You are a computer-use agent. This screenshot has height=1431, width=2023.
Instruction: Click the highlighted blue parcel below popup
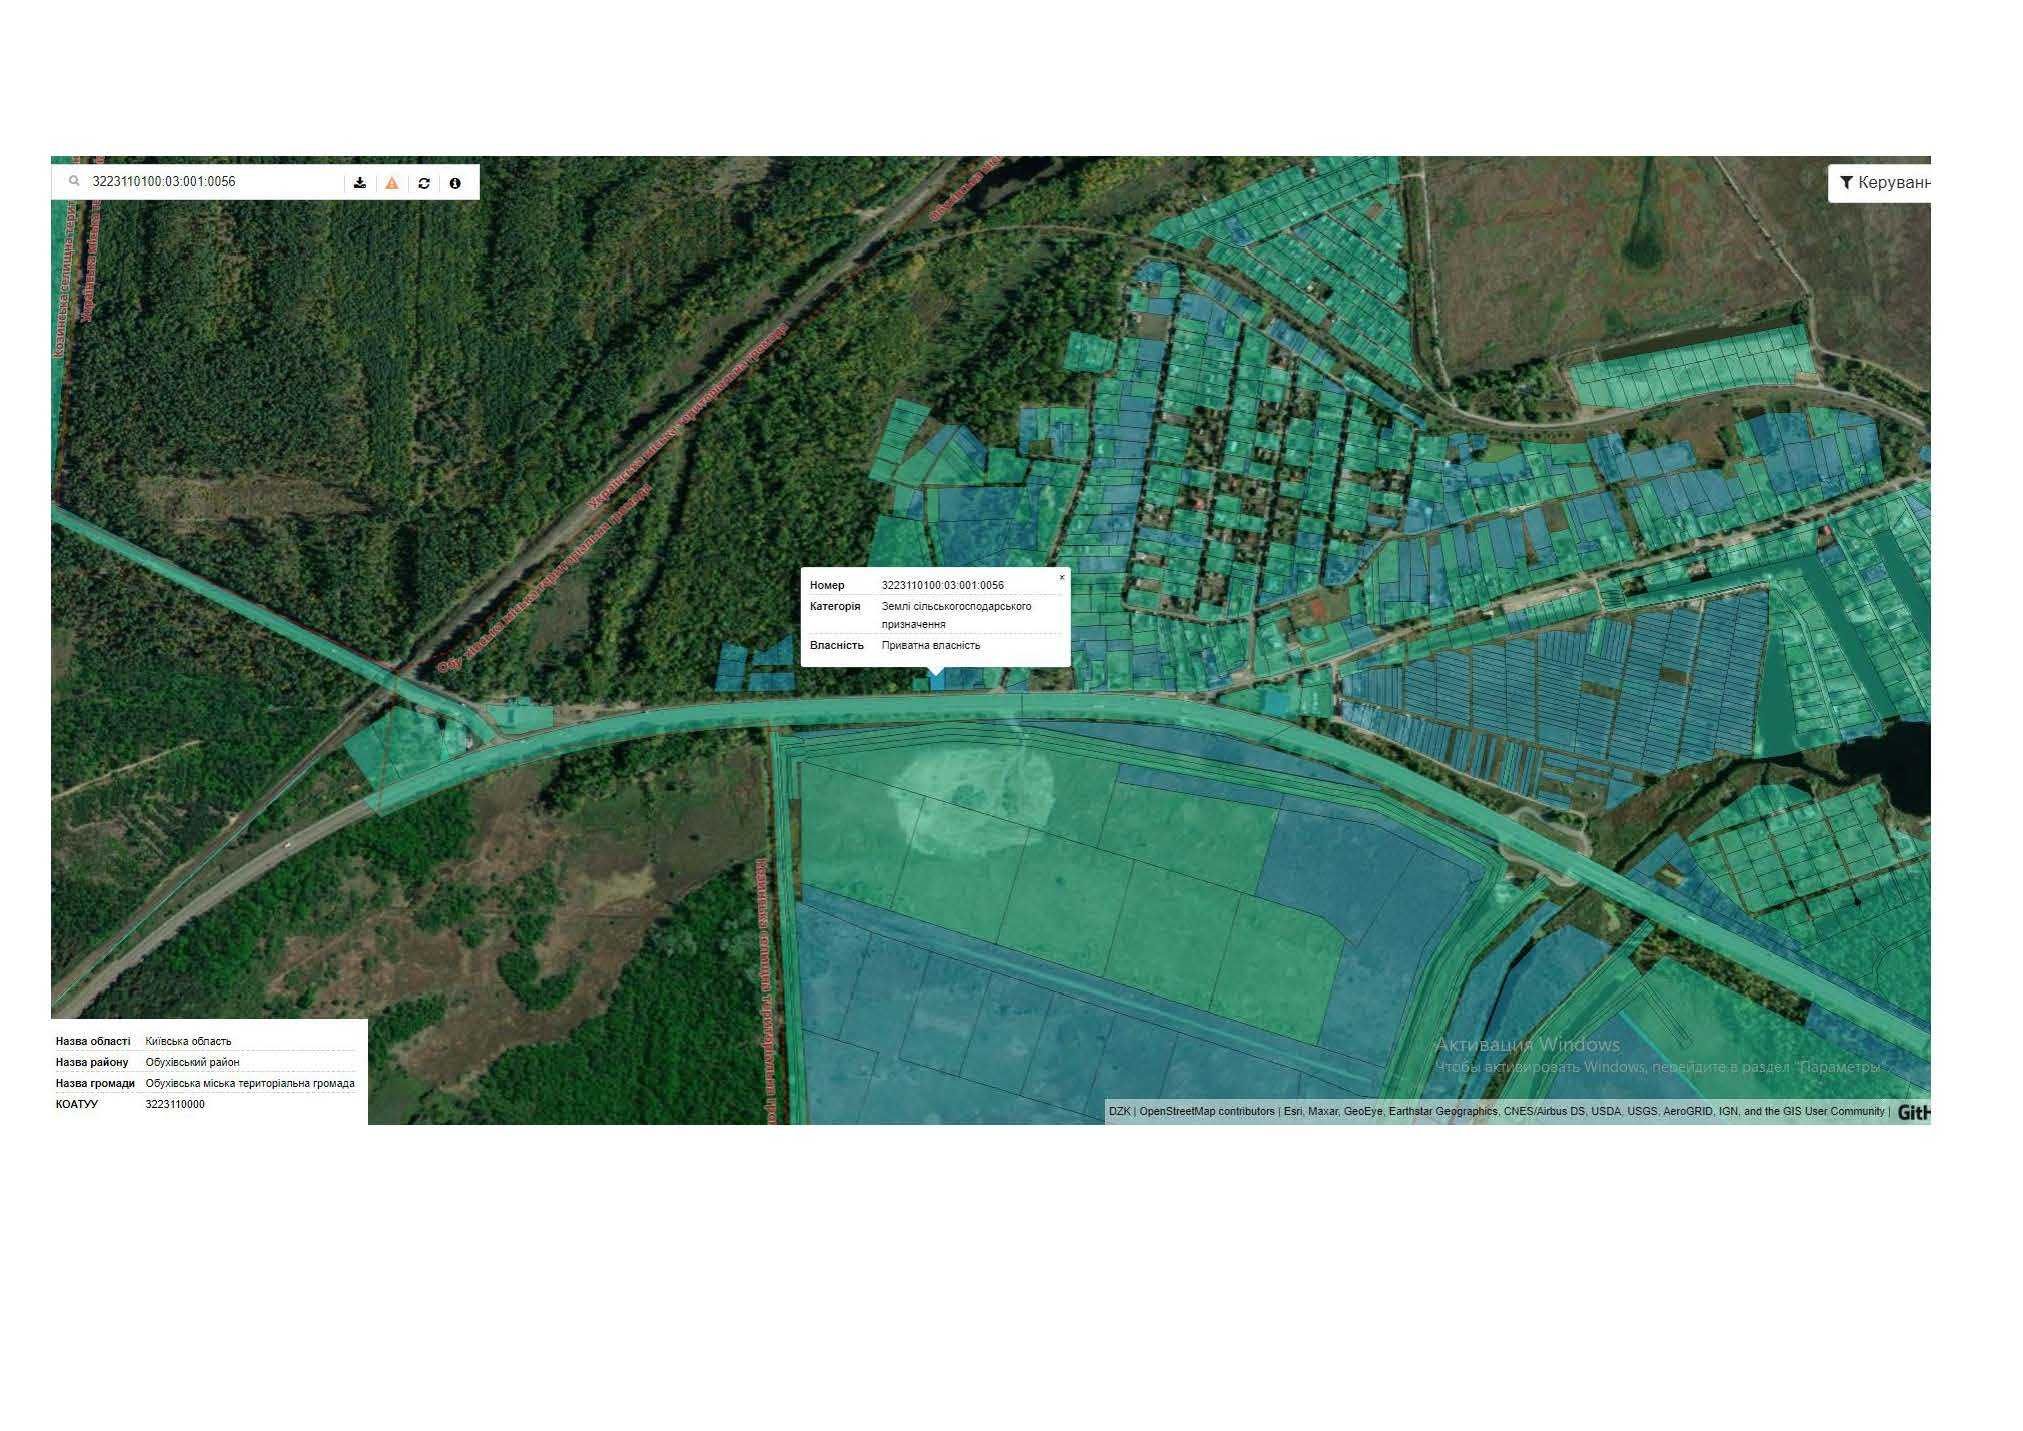(937, 680)
